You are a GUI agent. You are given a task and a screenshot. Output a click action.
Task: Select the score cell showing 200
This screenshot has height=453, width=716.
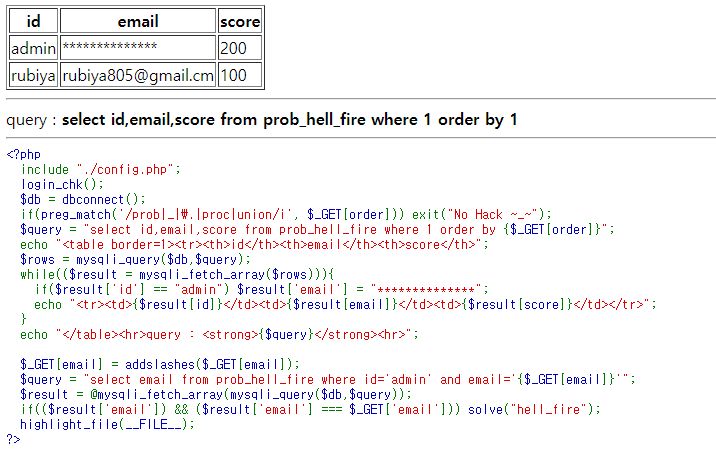(240, 48)
